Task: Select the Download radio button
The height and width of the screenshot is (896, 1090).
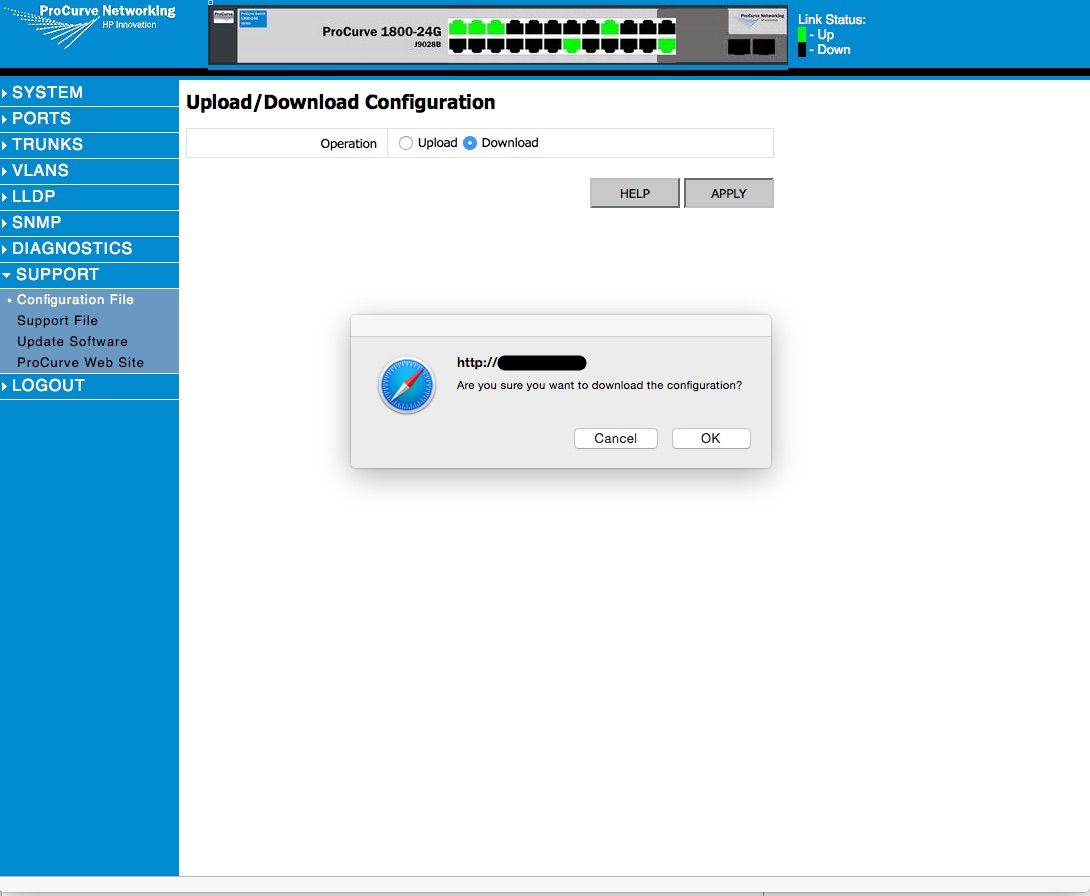Action: pyautogui.click(x=470, y=143)
